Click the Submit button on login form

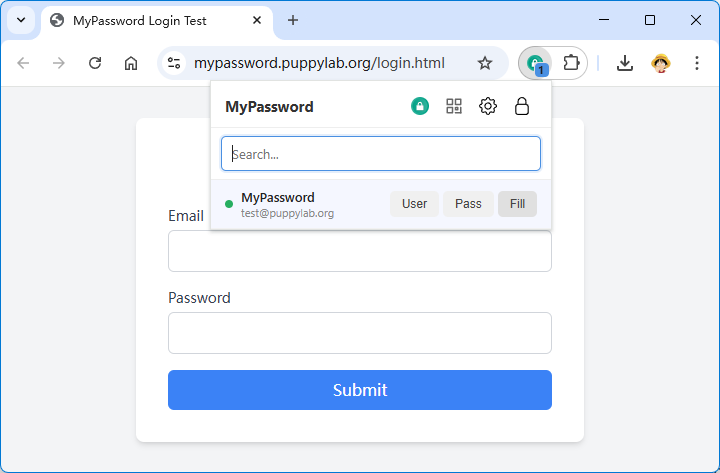coord(360,390)
